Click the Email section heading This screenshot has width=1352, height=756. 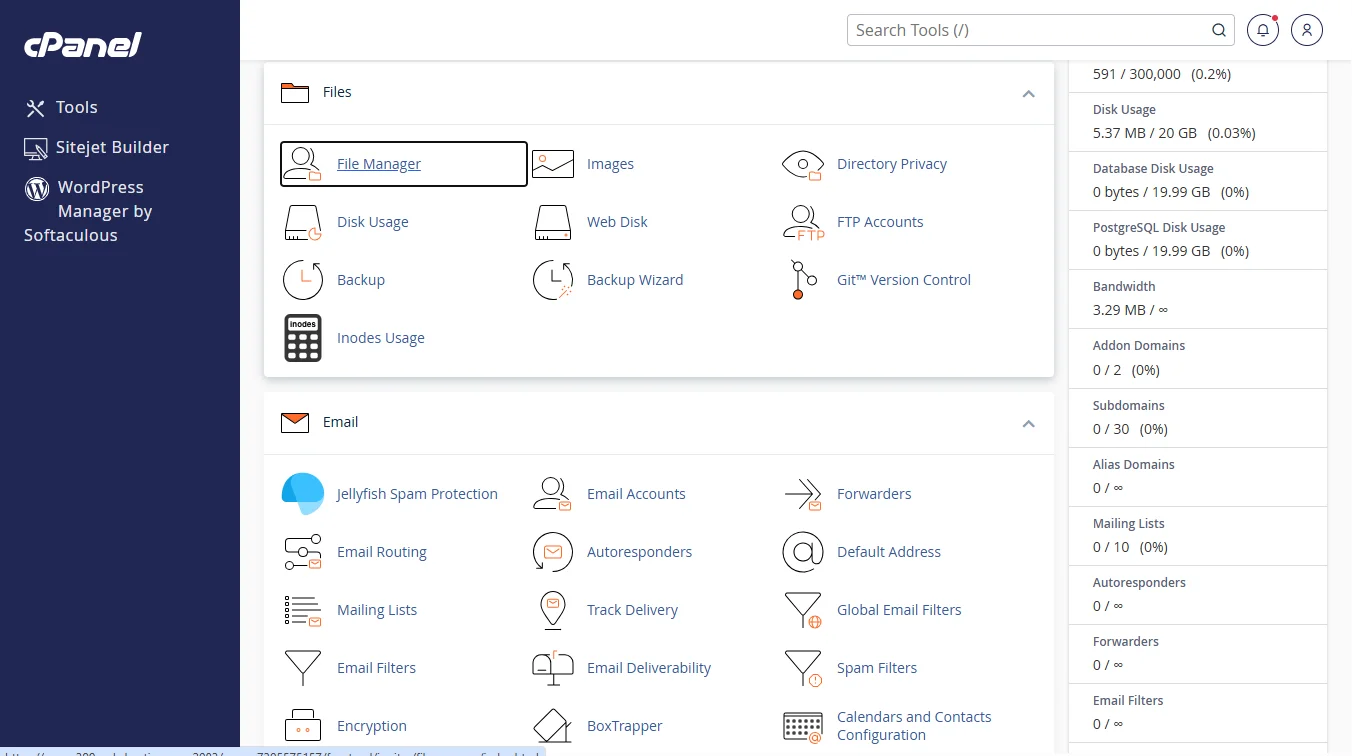(340, 422)
